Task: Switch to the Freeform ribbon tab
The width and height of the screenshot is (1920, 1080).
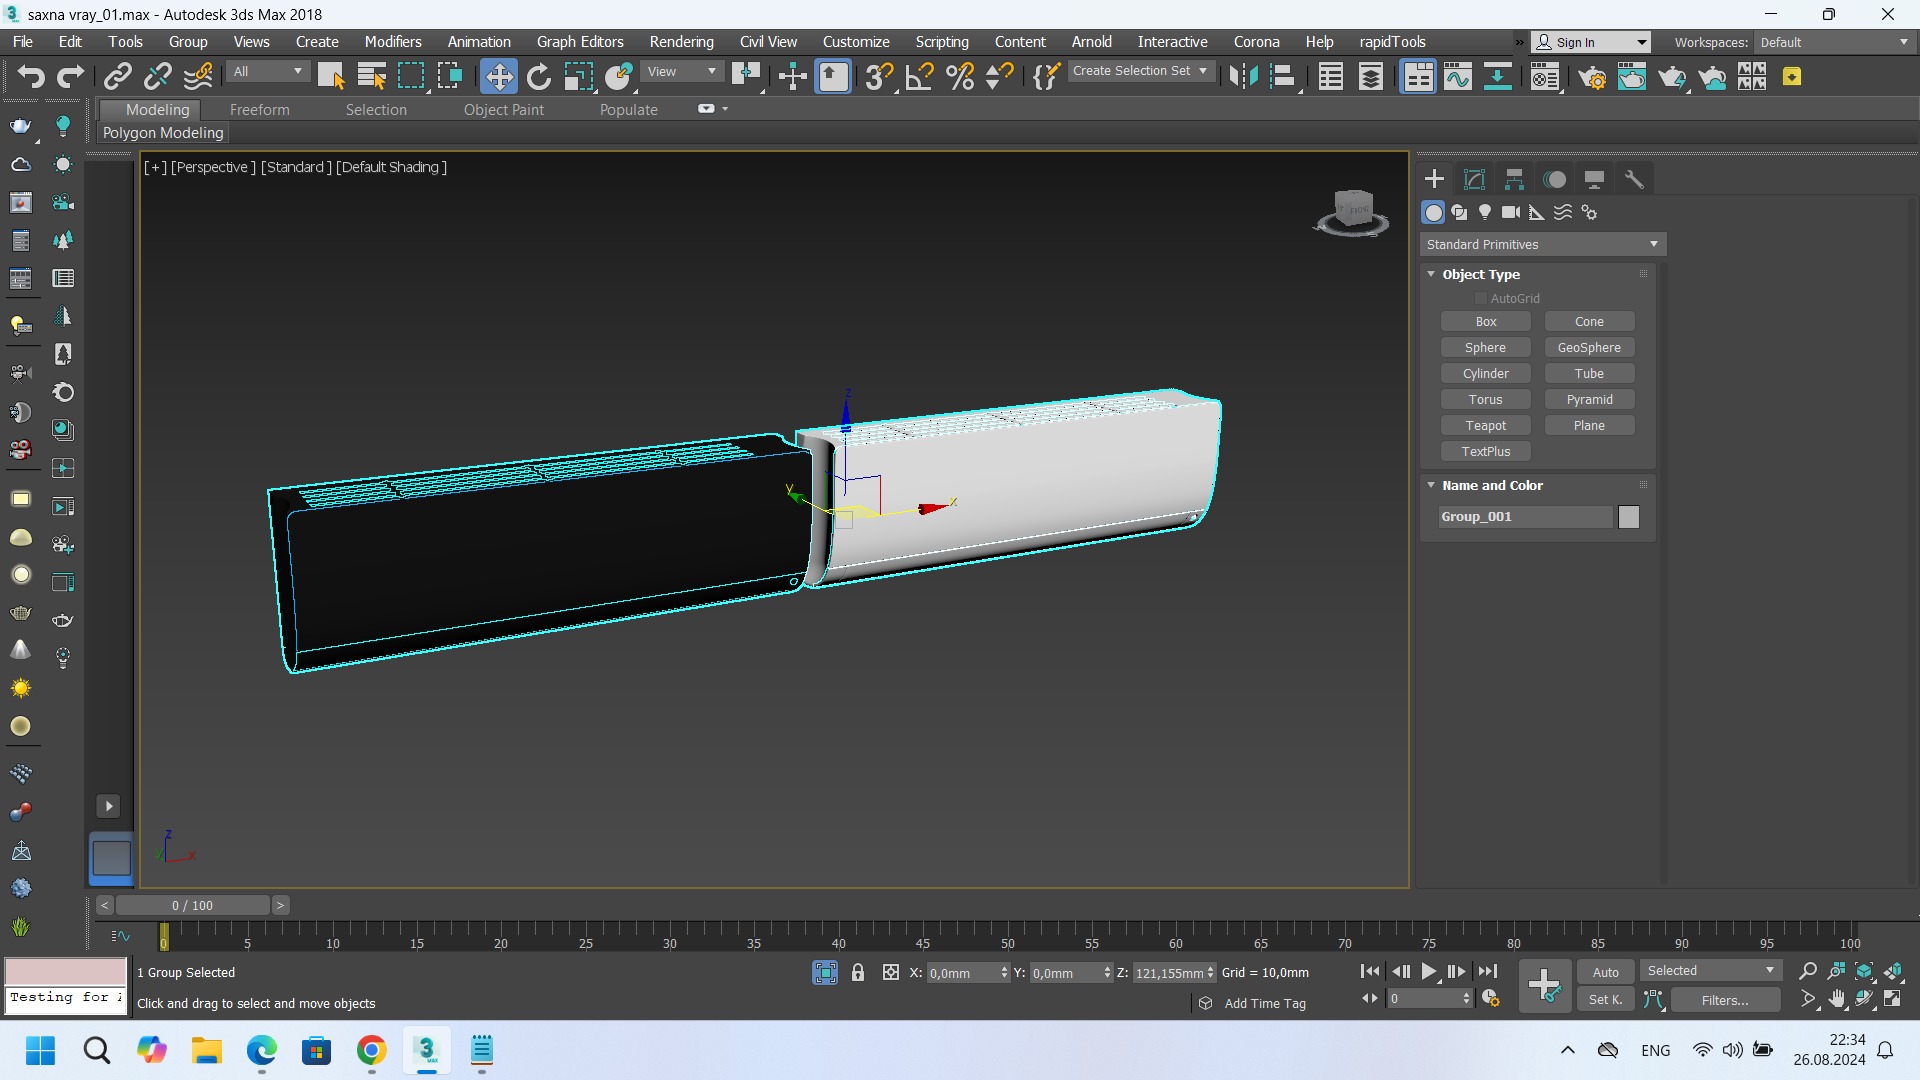Action: pyautogui.click(x=259, y=110)
